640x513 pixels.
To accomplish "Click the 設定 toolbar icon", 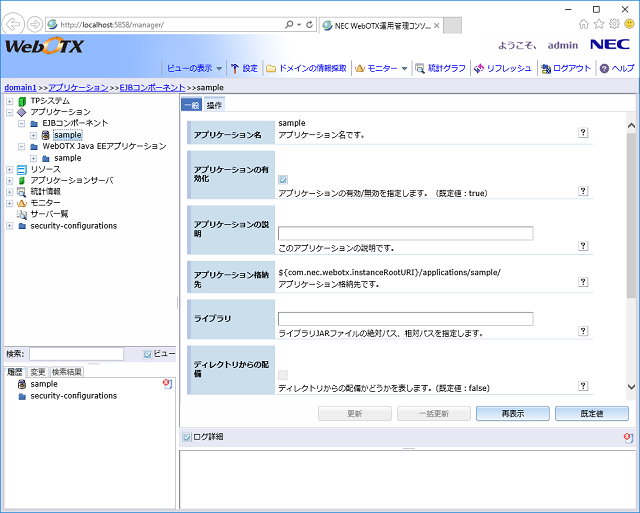I will (235, 68).
